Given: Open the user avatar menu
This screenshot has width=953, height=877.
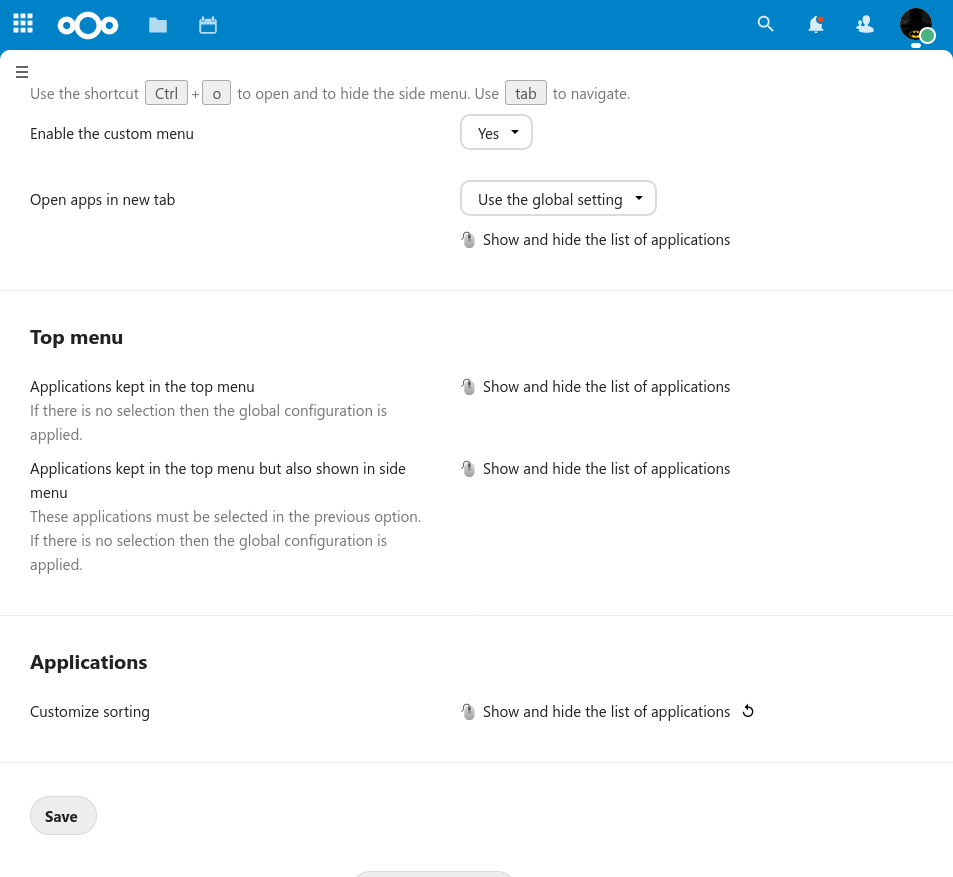Looking at the screenshot, I should coord(915,24).
